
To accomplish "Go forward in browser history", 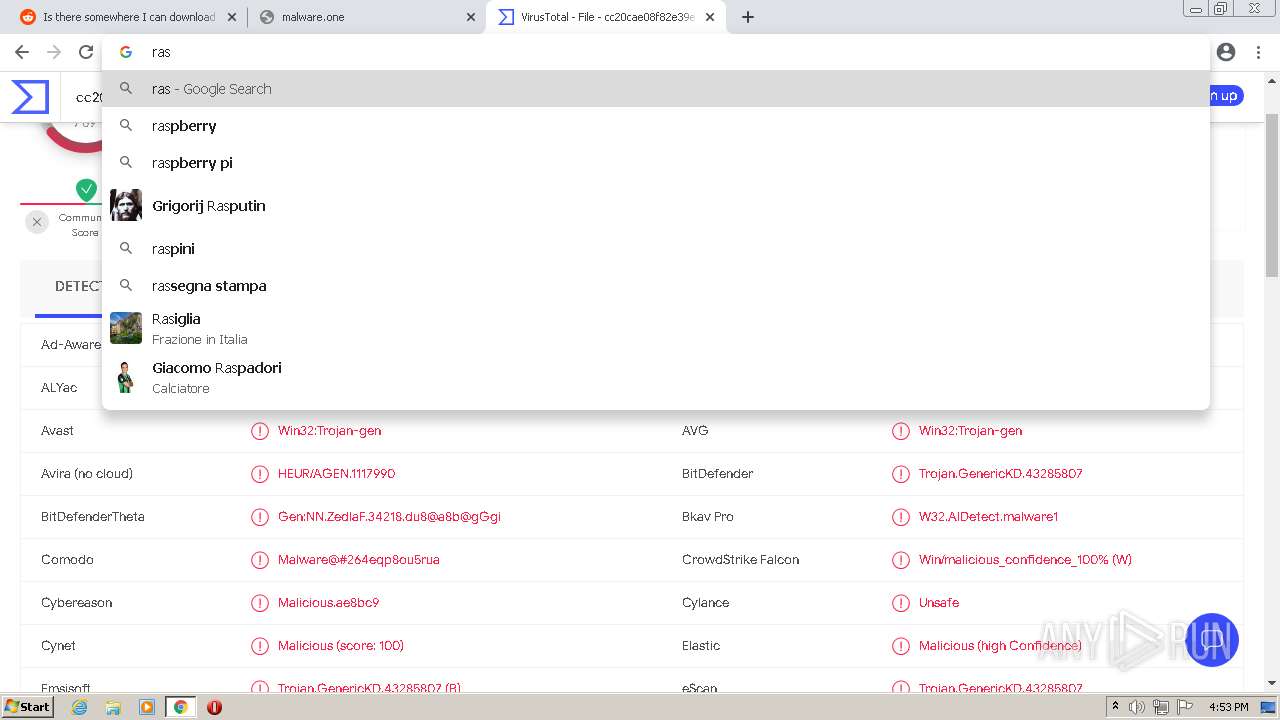I will (x=54, y=52).
